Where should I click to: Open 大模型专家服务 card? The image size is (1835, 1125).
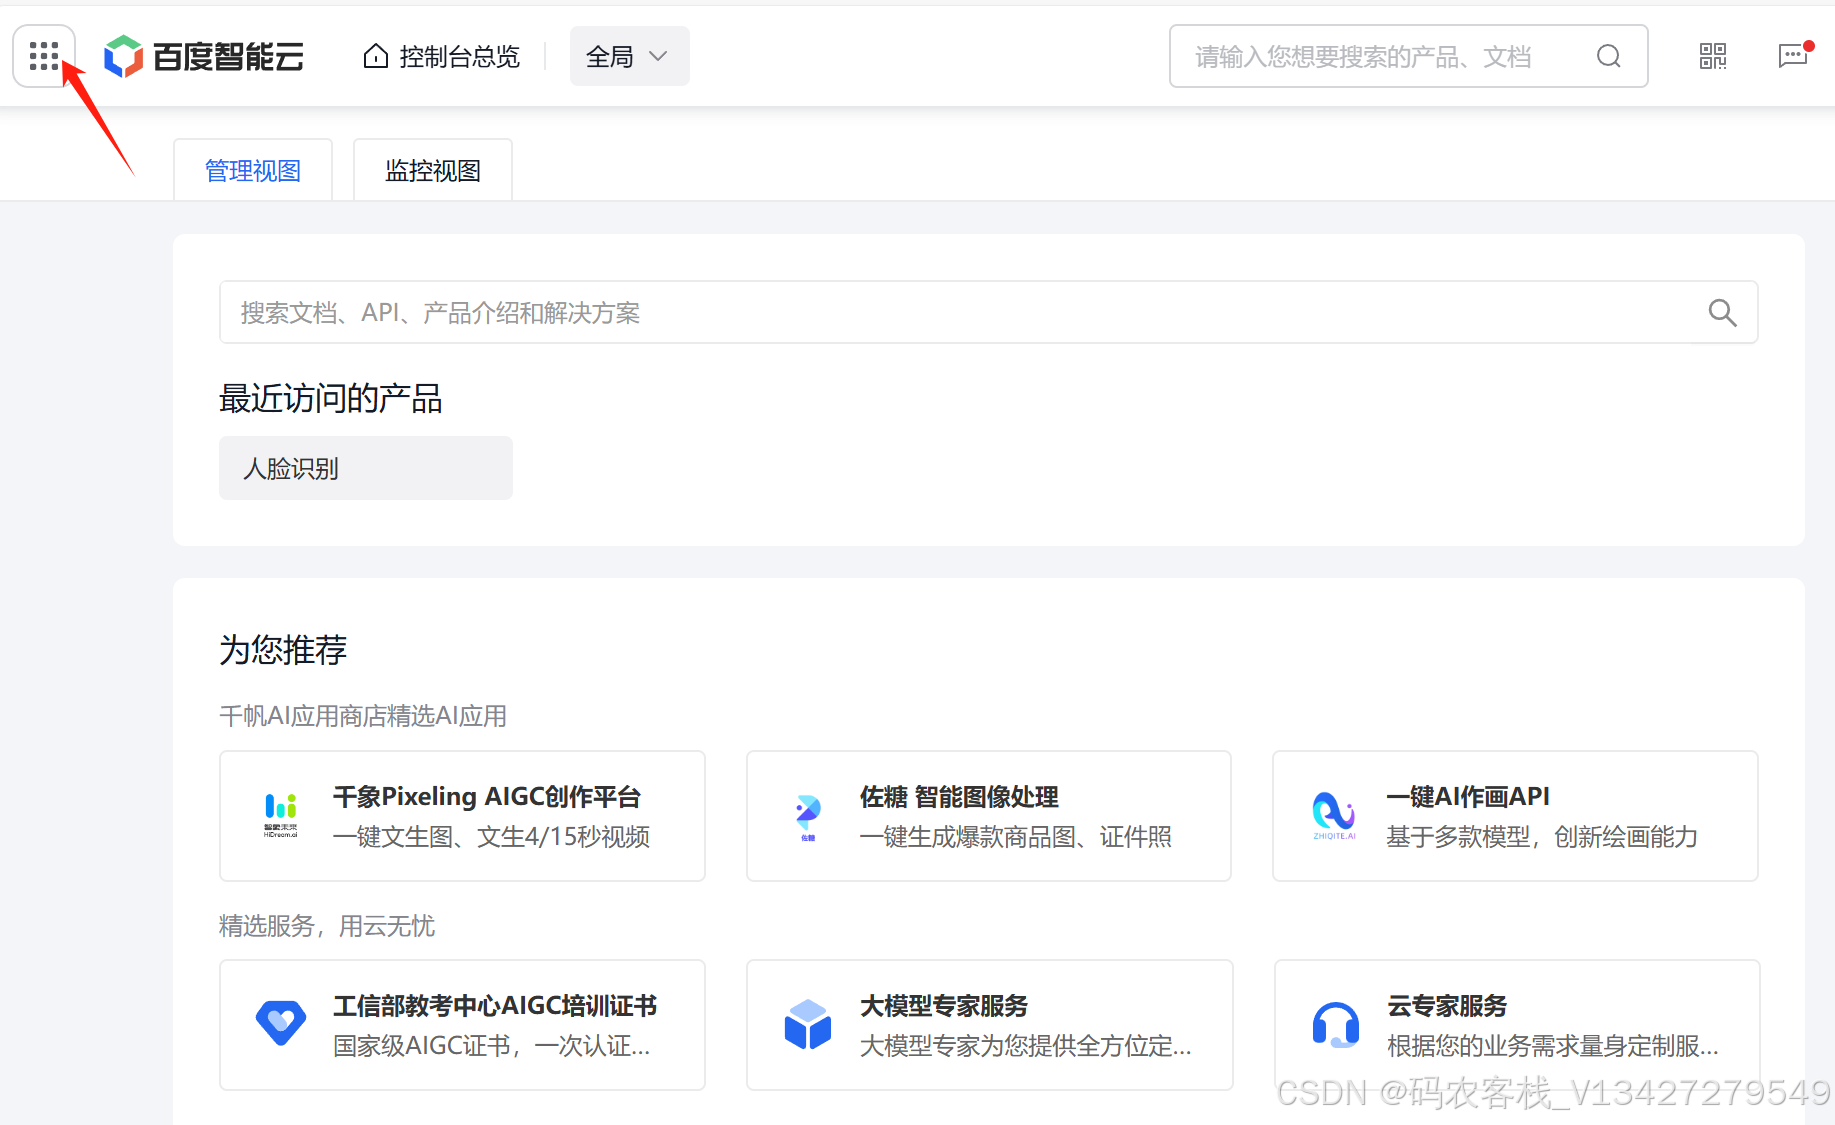[x=989, y=1025]
